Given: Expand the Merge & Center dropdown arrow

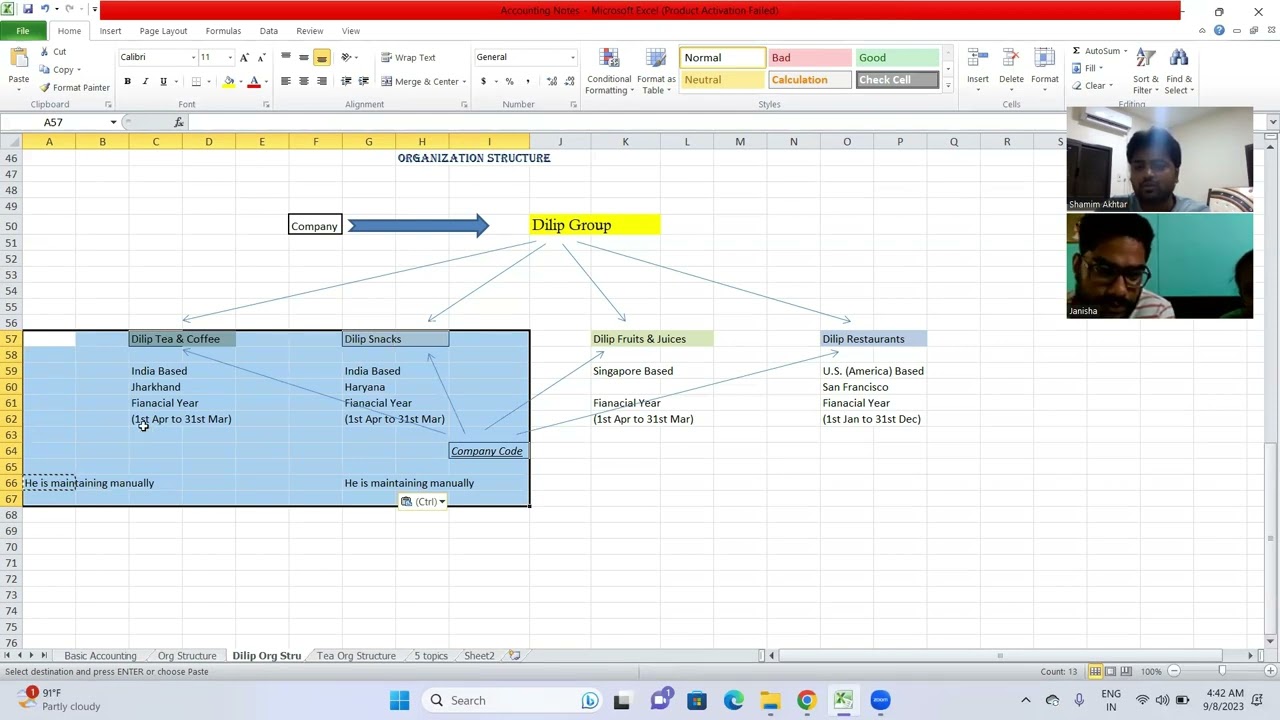Looking at the screenshot, I should click(x=464, y=81).
